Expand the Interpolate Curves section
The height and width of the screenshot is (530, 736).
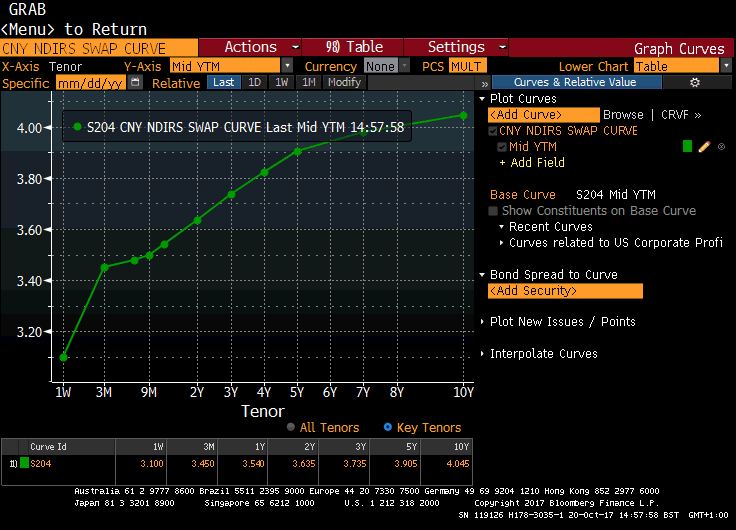pyautogui.click(x=543, y=354)
